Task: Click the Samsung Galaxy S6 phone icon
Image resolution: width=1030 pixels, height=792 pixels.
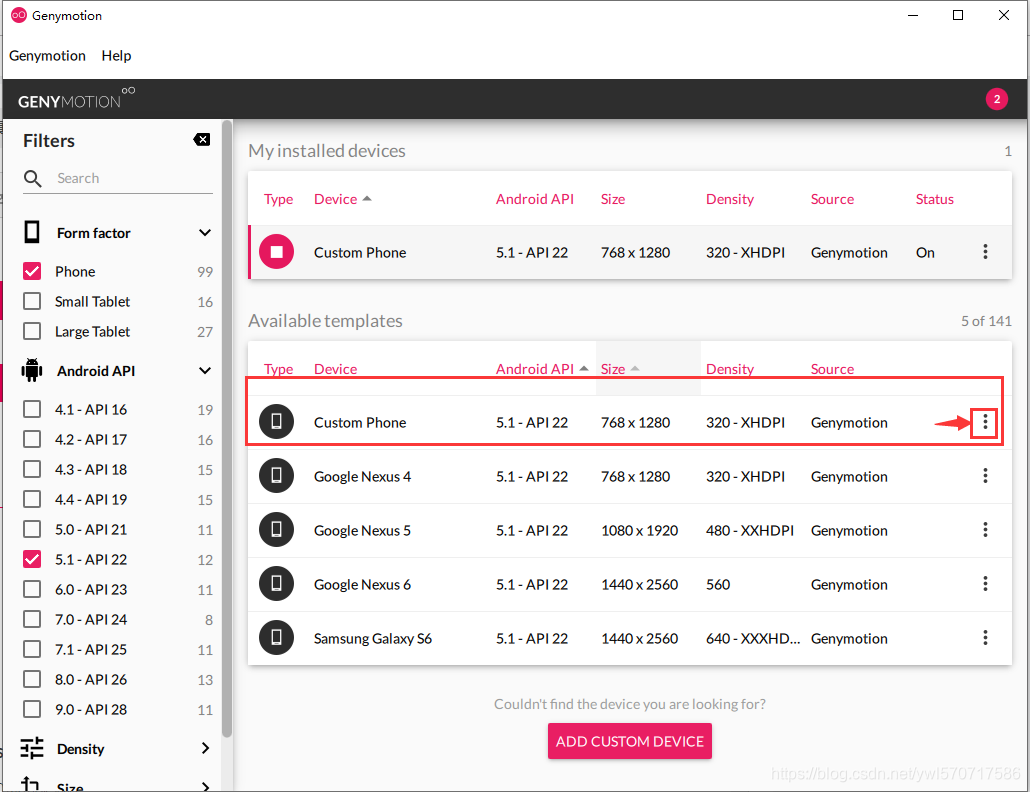Action: [277, 637]
